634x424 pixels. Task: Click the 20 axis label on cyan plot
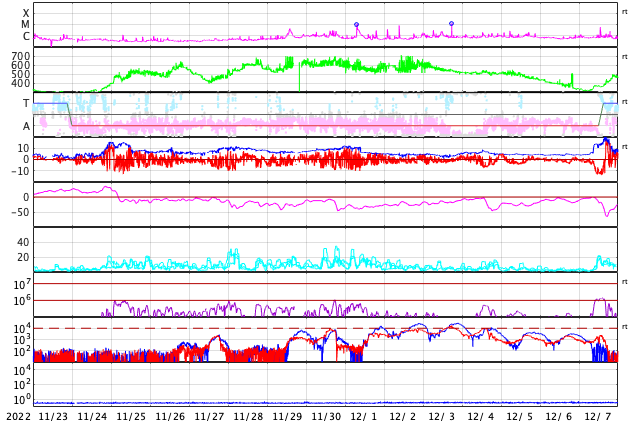pyautogui.click(x=23, y=257)
